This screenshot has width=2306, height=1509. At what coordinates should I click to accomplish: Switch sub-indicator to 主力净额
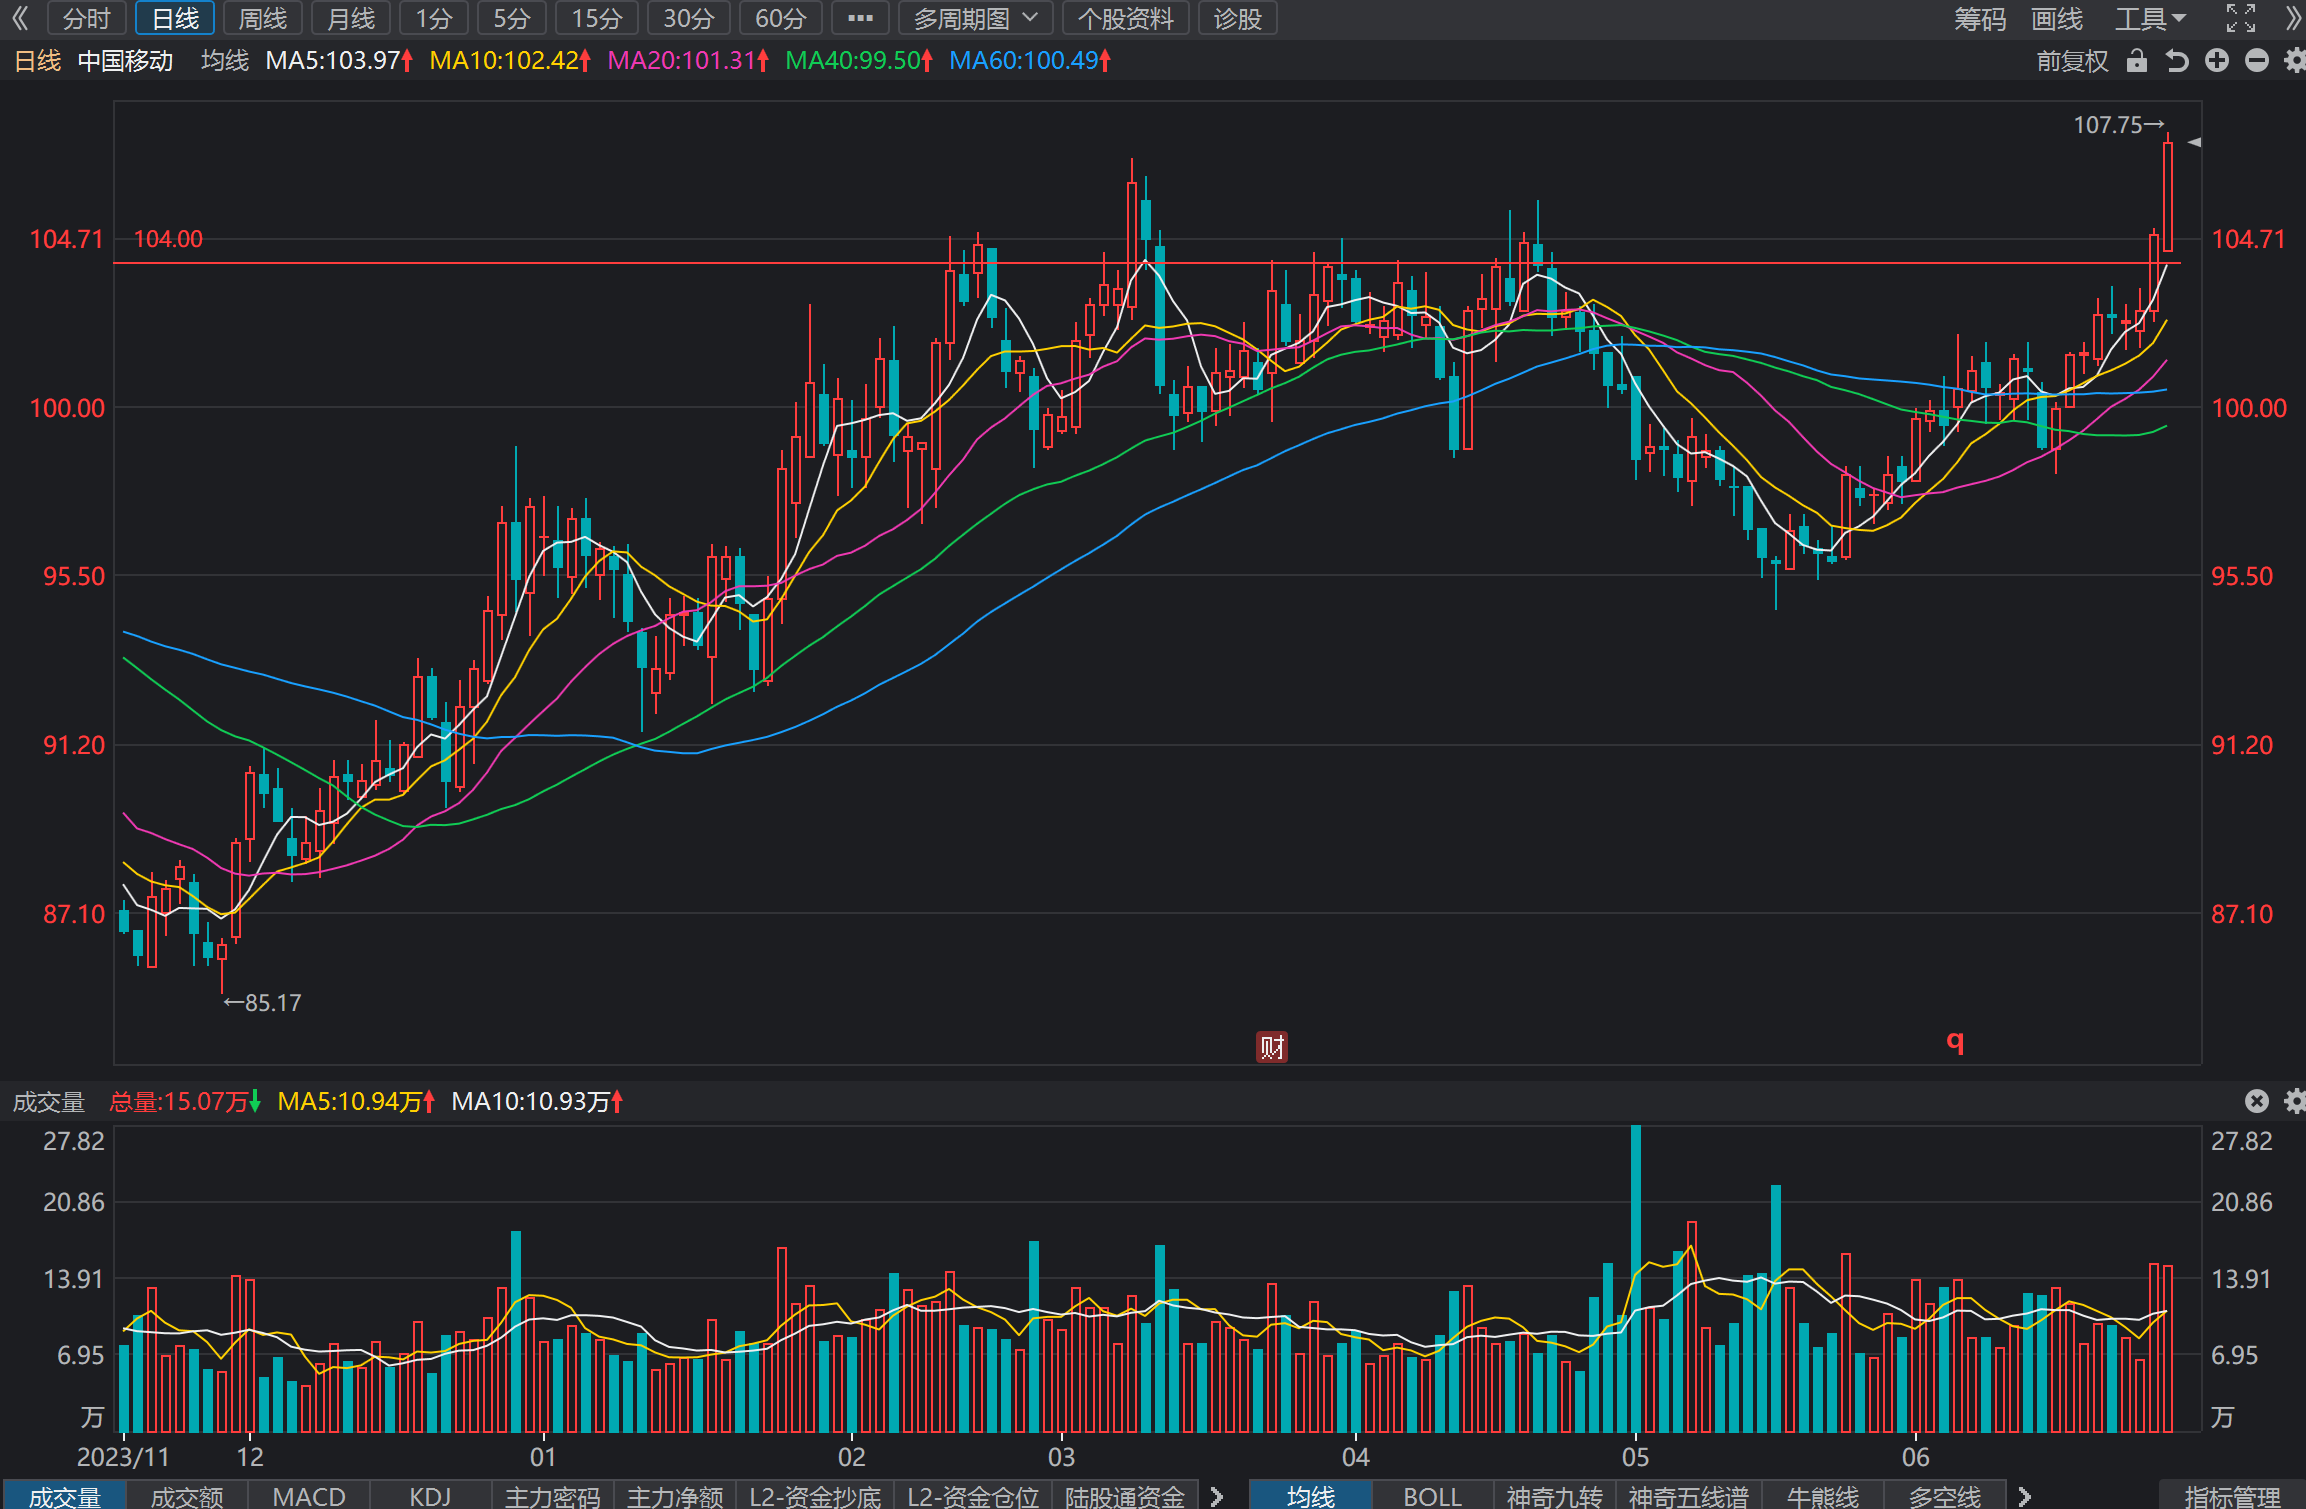pos(675,1496)
